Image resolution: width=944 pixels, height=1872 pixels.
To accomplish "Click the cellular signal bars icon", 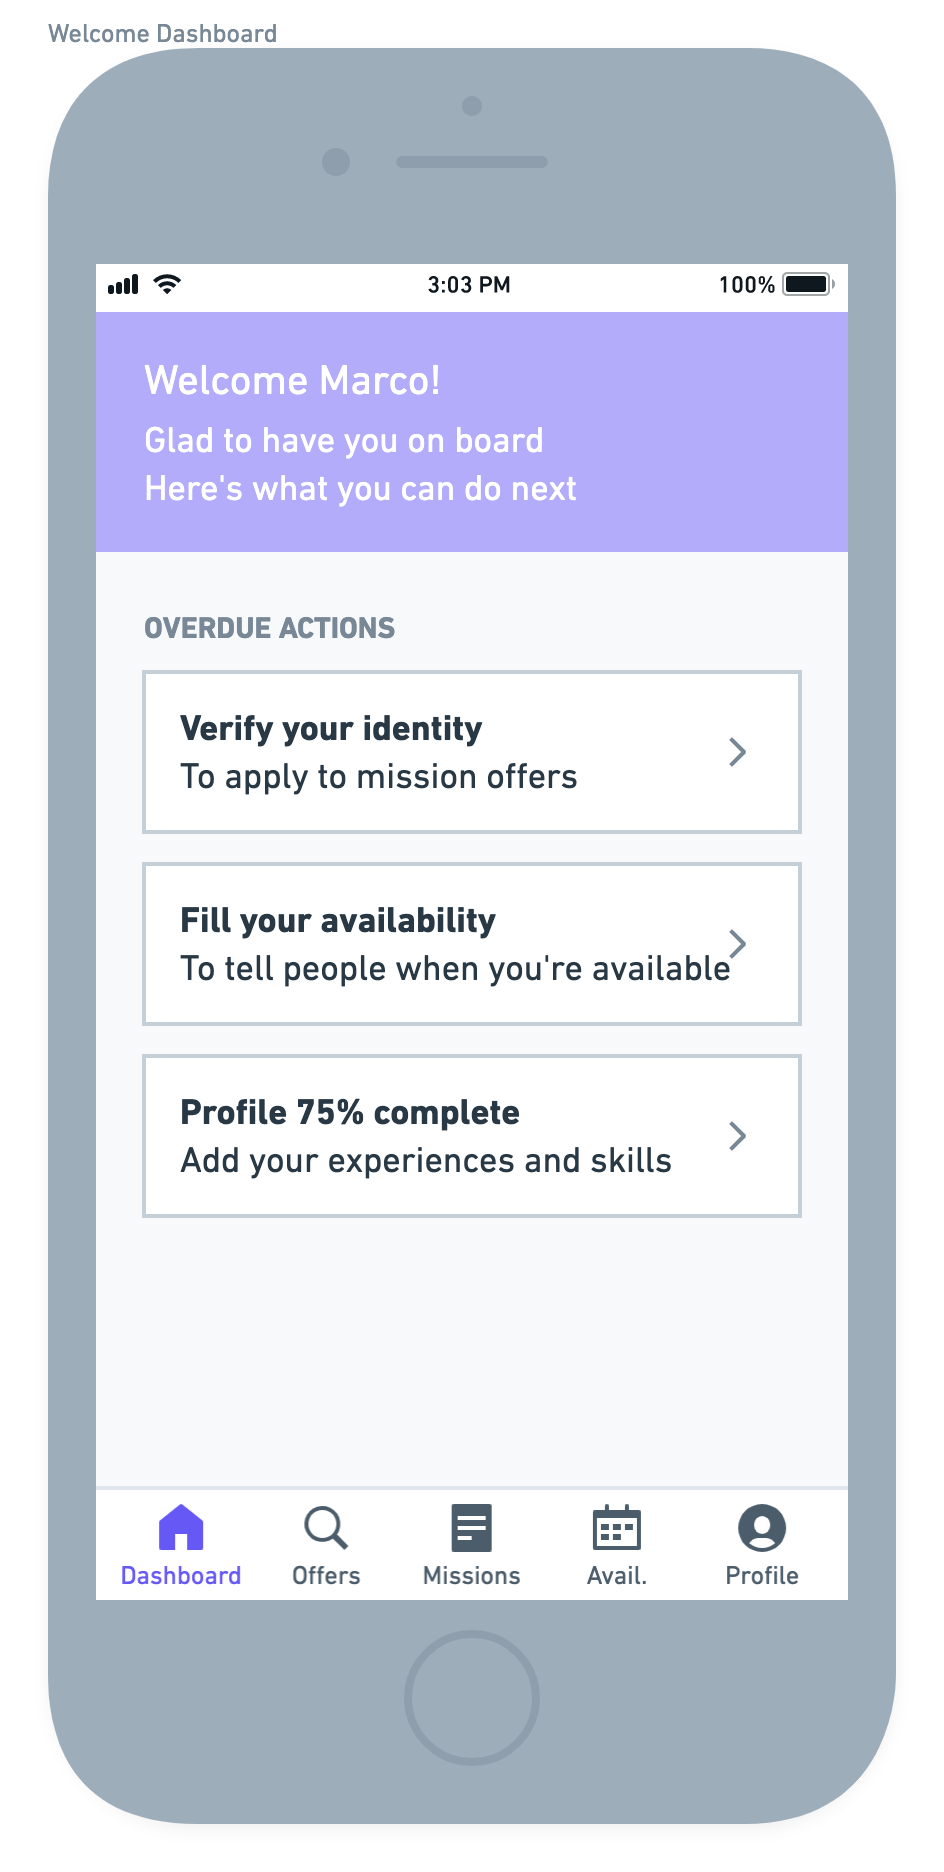I will point(123,285).
